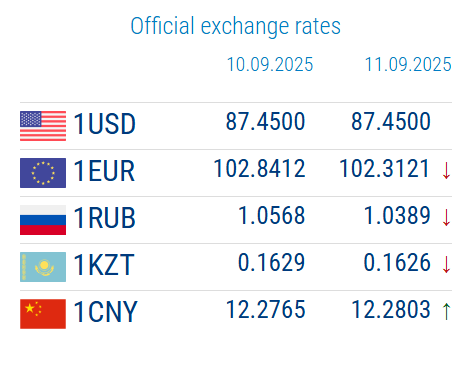The height and width of the screenshot is (371, 469).
Task: Click the 1KZT currency label
Action: pos(104,265)
